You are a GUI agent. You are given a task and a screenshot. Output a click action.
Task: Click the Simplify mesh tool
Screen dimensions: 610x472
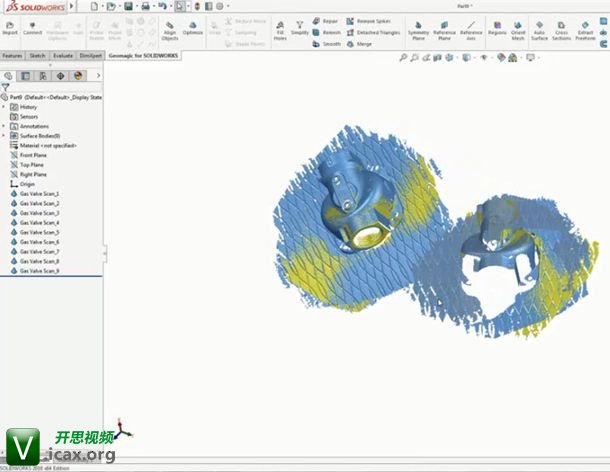pyautogui.click(x=300, y=30)
